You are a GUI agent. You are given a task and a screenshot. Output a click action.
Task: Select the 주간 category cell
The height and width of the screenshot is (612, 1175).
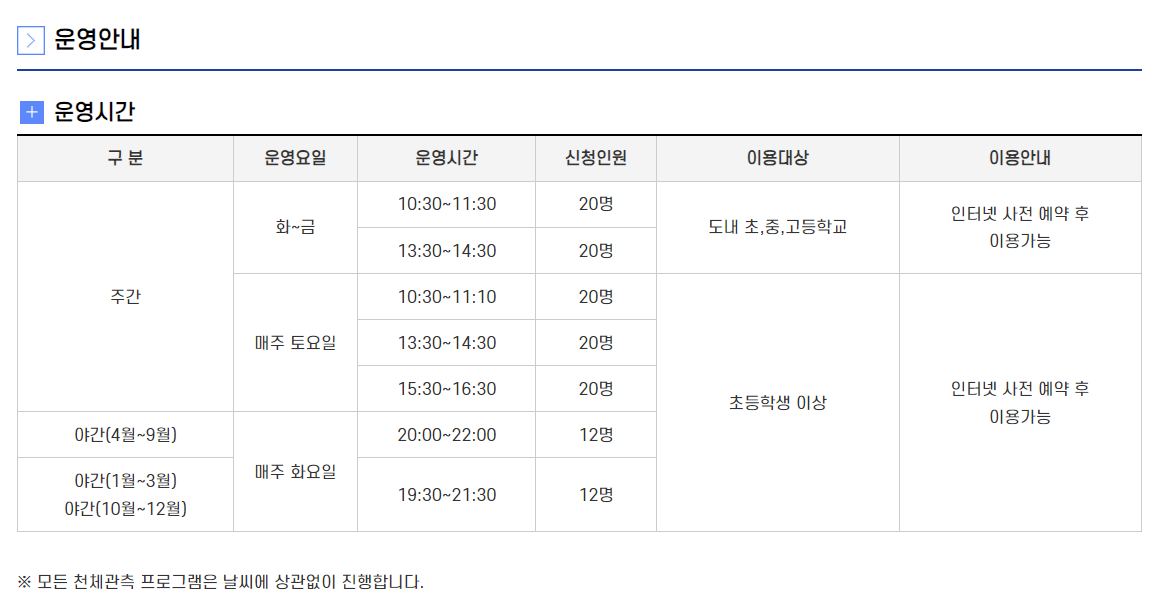click(x=125, y=297)
